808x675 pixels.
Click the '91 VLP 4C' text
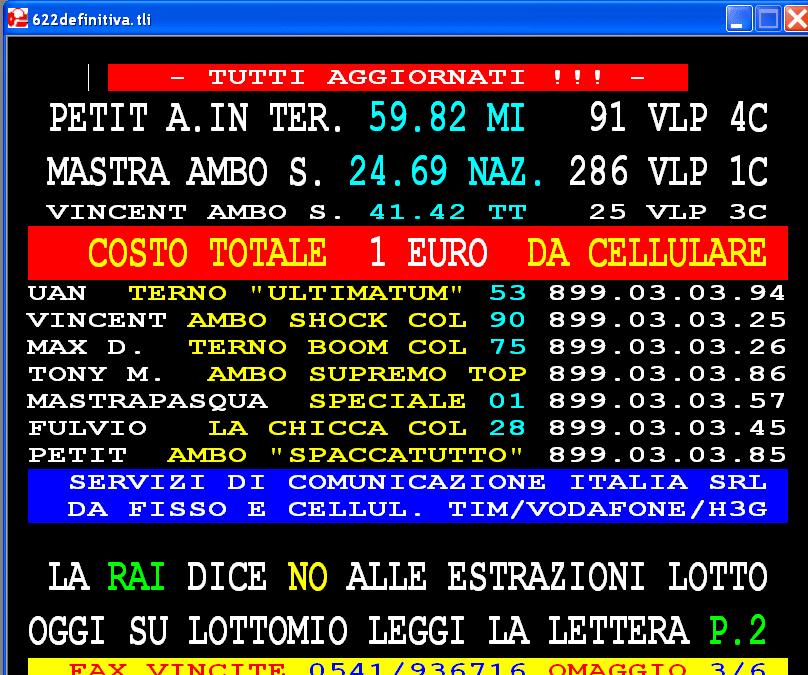(x=679, y=117)
